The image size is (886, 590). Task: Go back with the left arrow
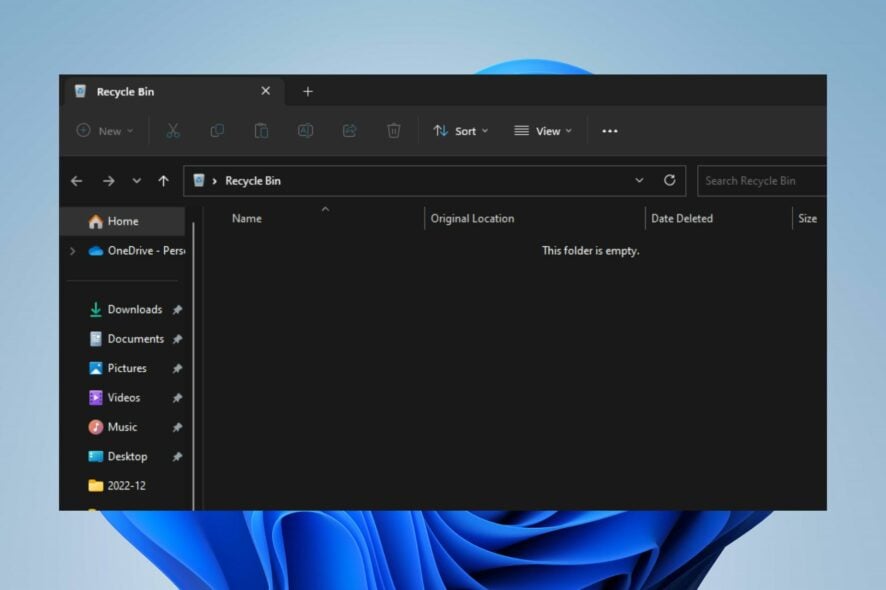[x=77, y=181]
